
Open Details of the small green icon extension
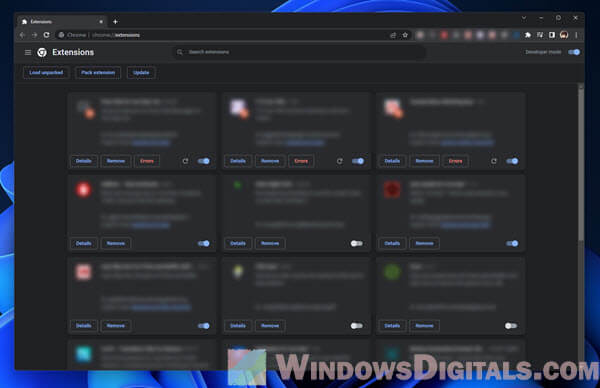click(238, 243)
